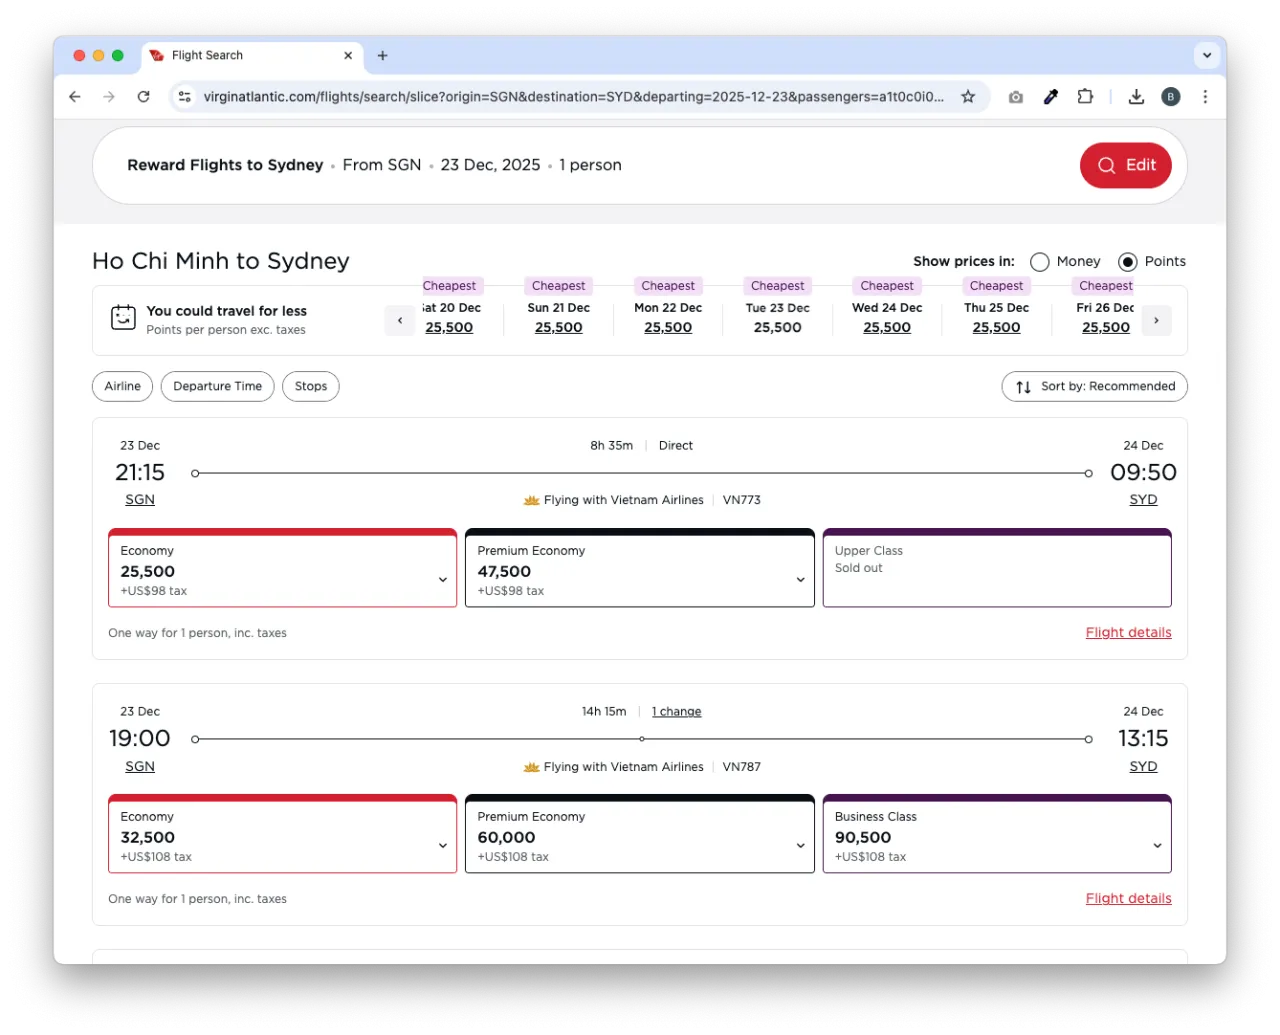Click the SYD airport link under 09:50
Screen dimensions: 1280x1035
(1144, 500)
